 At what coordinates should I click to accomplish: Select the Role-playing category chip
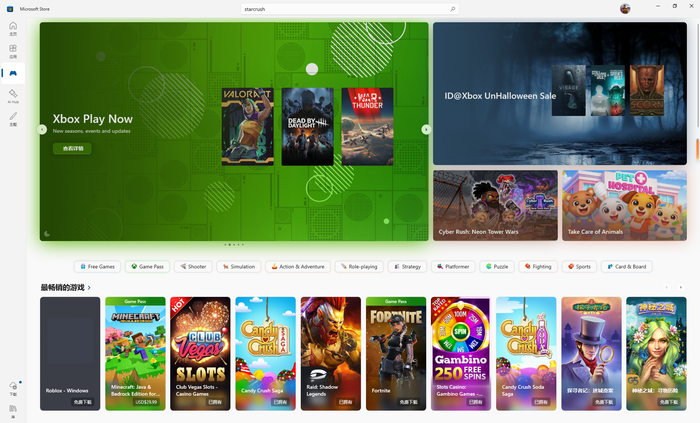tap(359, 267)
